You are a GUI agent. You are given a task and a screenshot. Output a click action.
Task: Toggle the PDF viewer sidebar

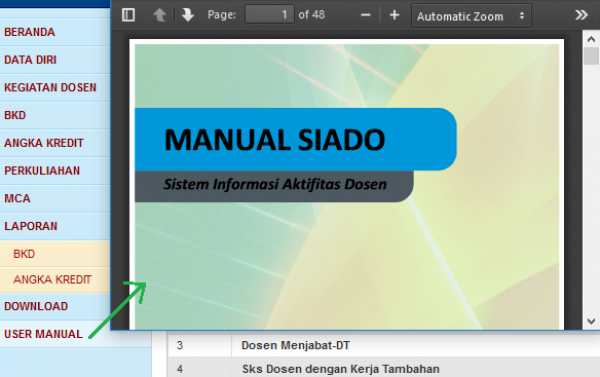click(128, 15)
